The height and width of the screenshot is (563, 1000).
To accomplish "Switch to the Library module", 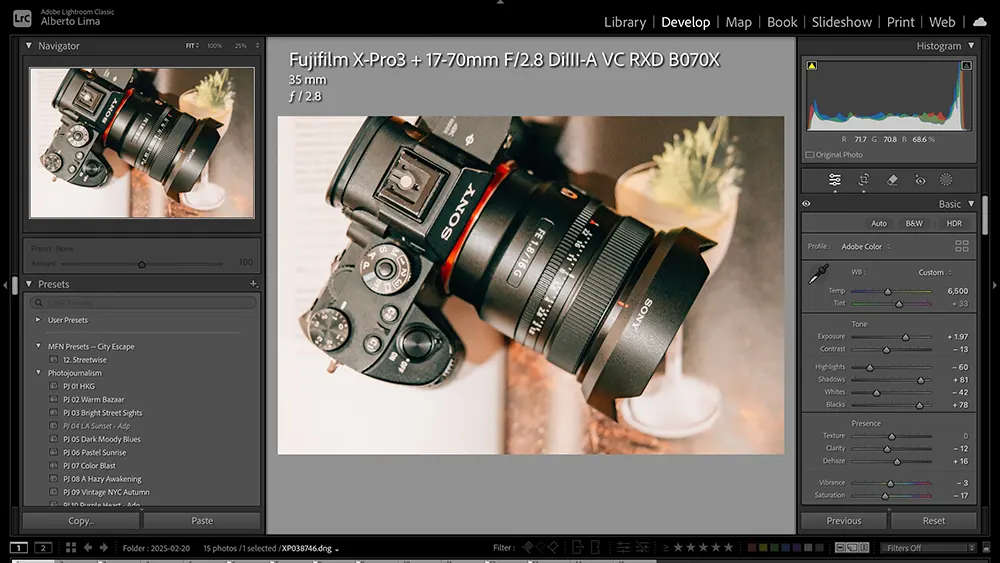I will pyautogui.click(x=625, y=22).
